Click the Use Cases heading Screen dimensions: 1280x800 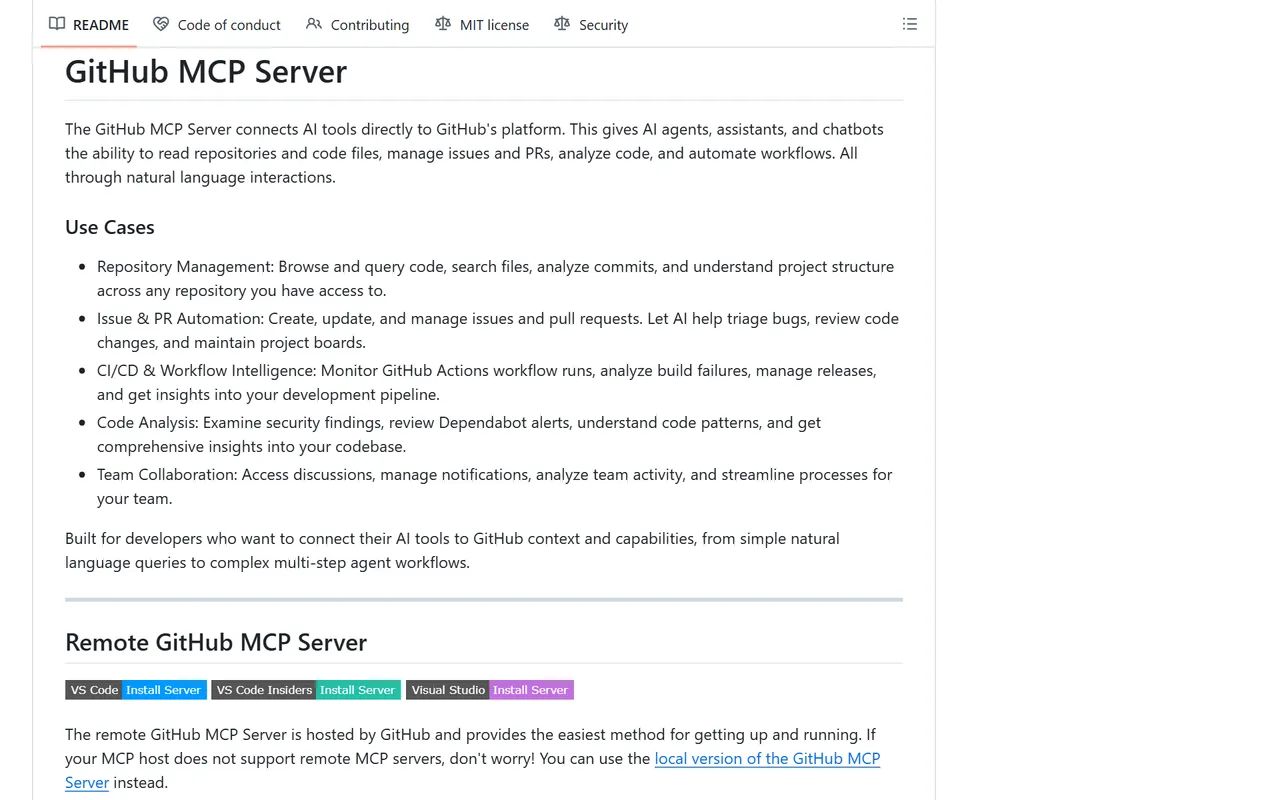110,227
